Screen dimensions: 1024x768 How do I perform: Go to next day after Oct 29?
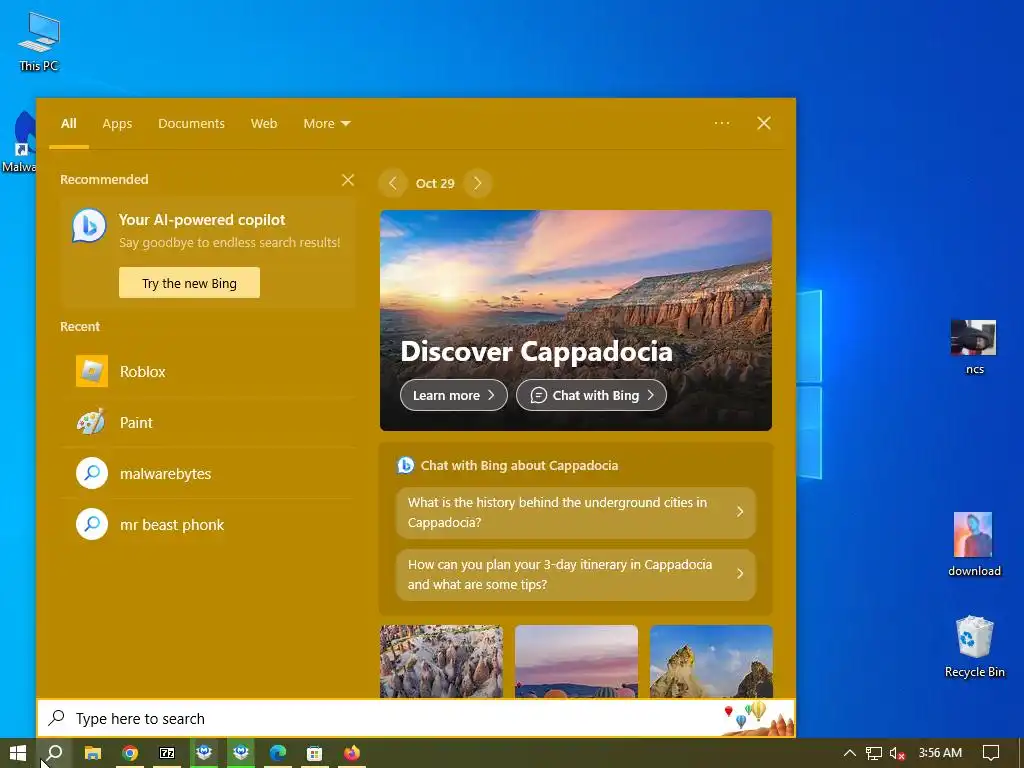coord(477,183)
